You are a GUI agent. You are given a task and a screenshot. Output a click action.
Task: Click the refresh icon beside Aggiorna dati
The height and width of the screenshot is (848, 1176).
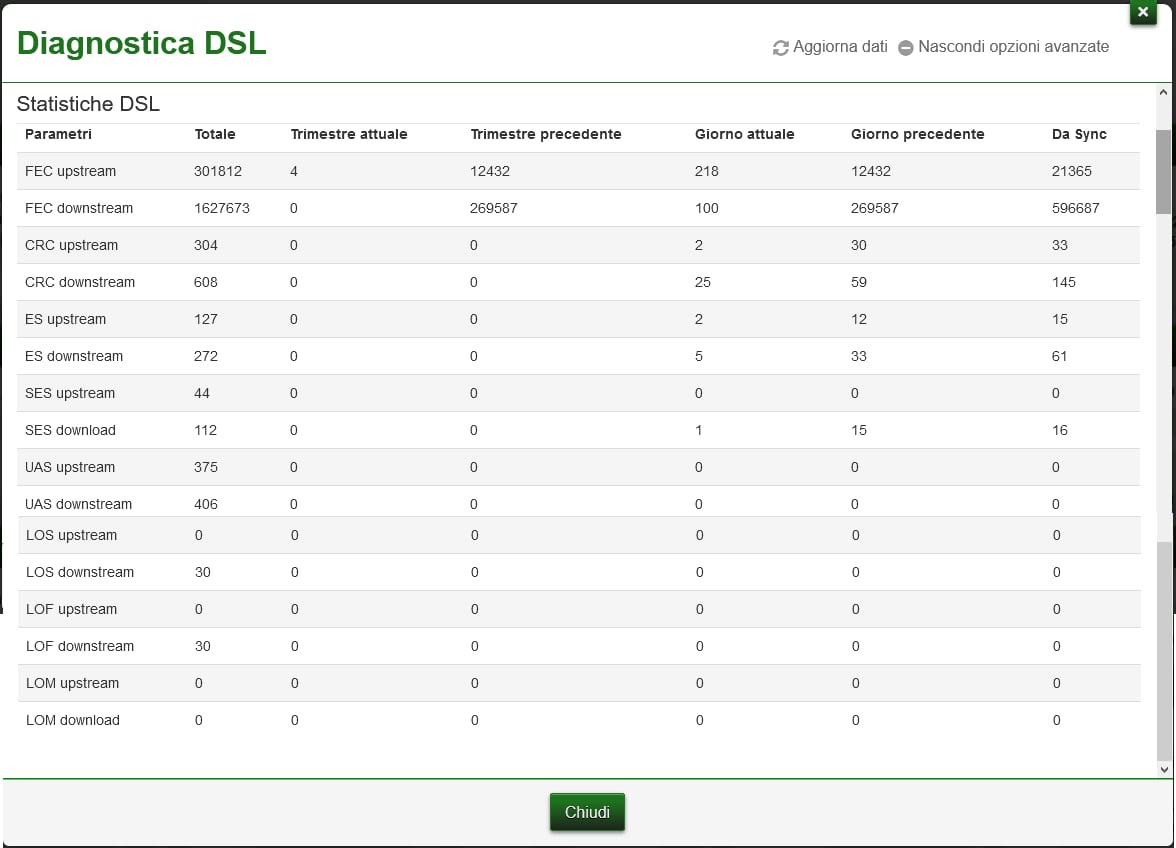(x=781, y=48)
